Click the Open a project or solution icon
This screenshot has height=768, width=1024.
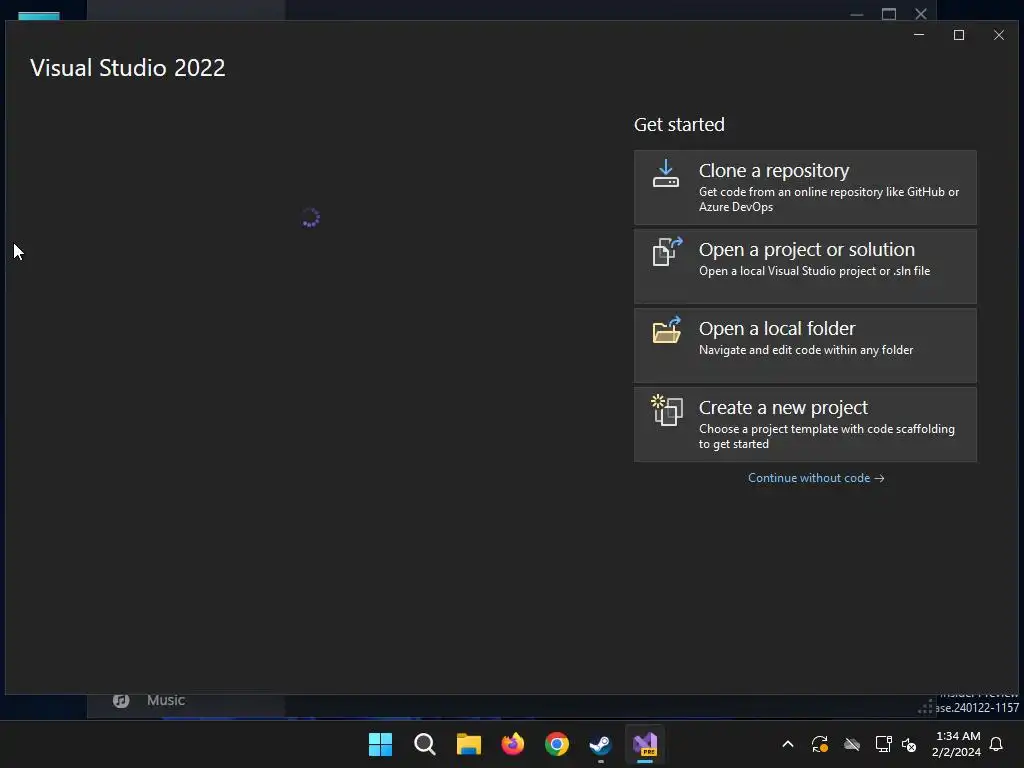pyautogui.click(x=667, y=251)
